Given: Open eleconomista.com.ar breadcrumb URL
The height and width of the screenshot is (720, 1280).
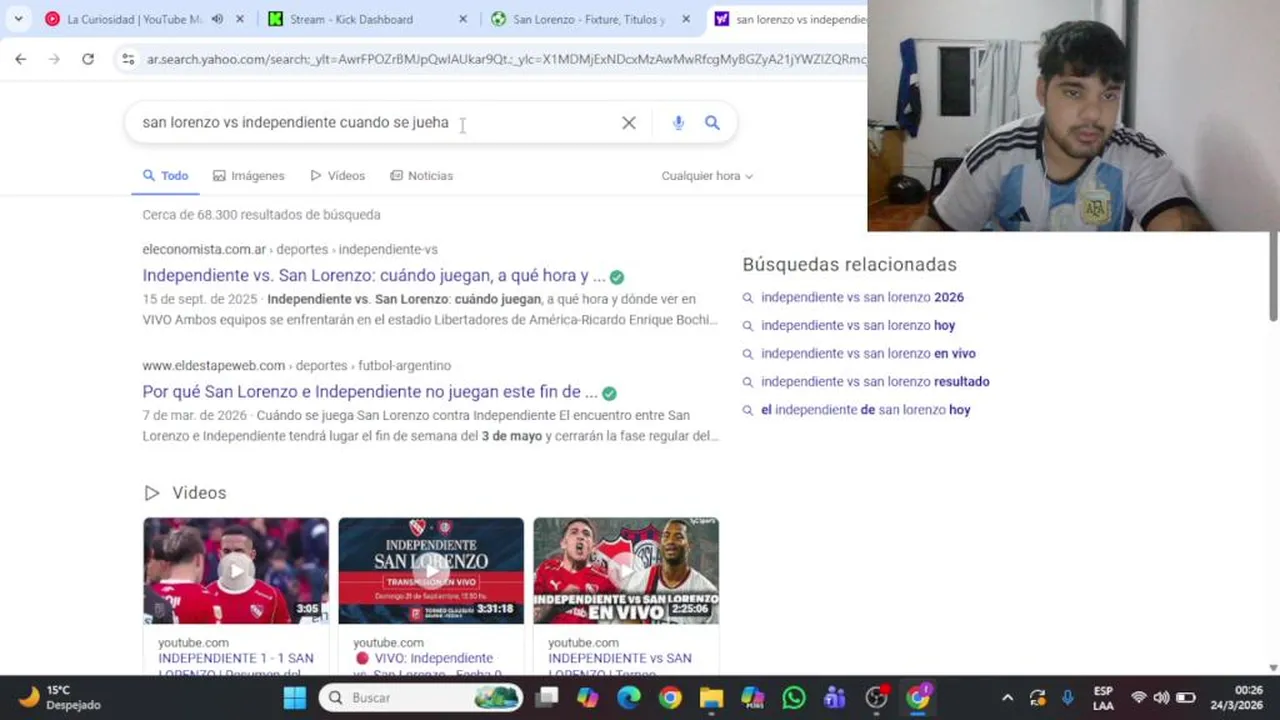Looking at the screenshot, I should tap(290, 249).
